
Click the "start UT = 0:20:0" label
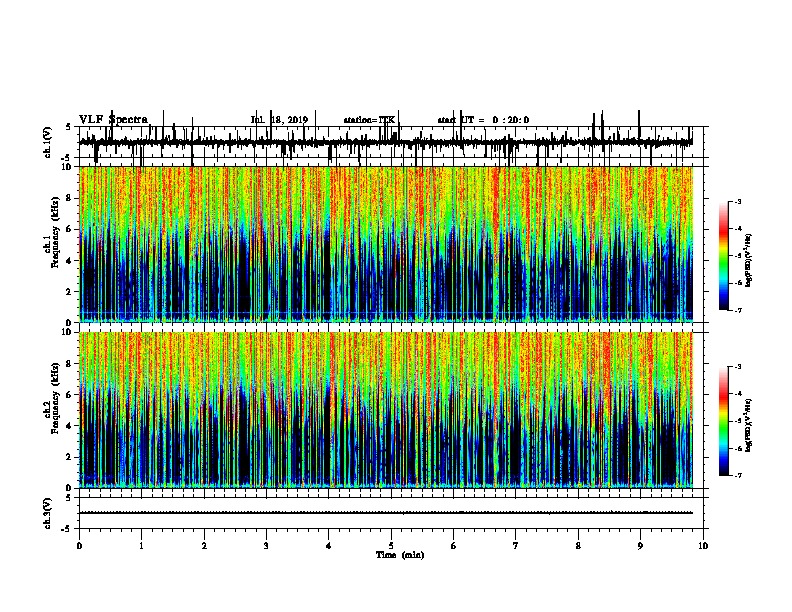(x=483, y=120)
